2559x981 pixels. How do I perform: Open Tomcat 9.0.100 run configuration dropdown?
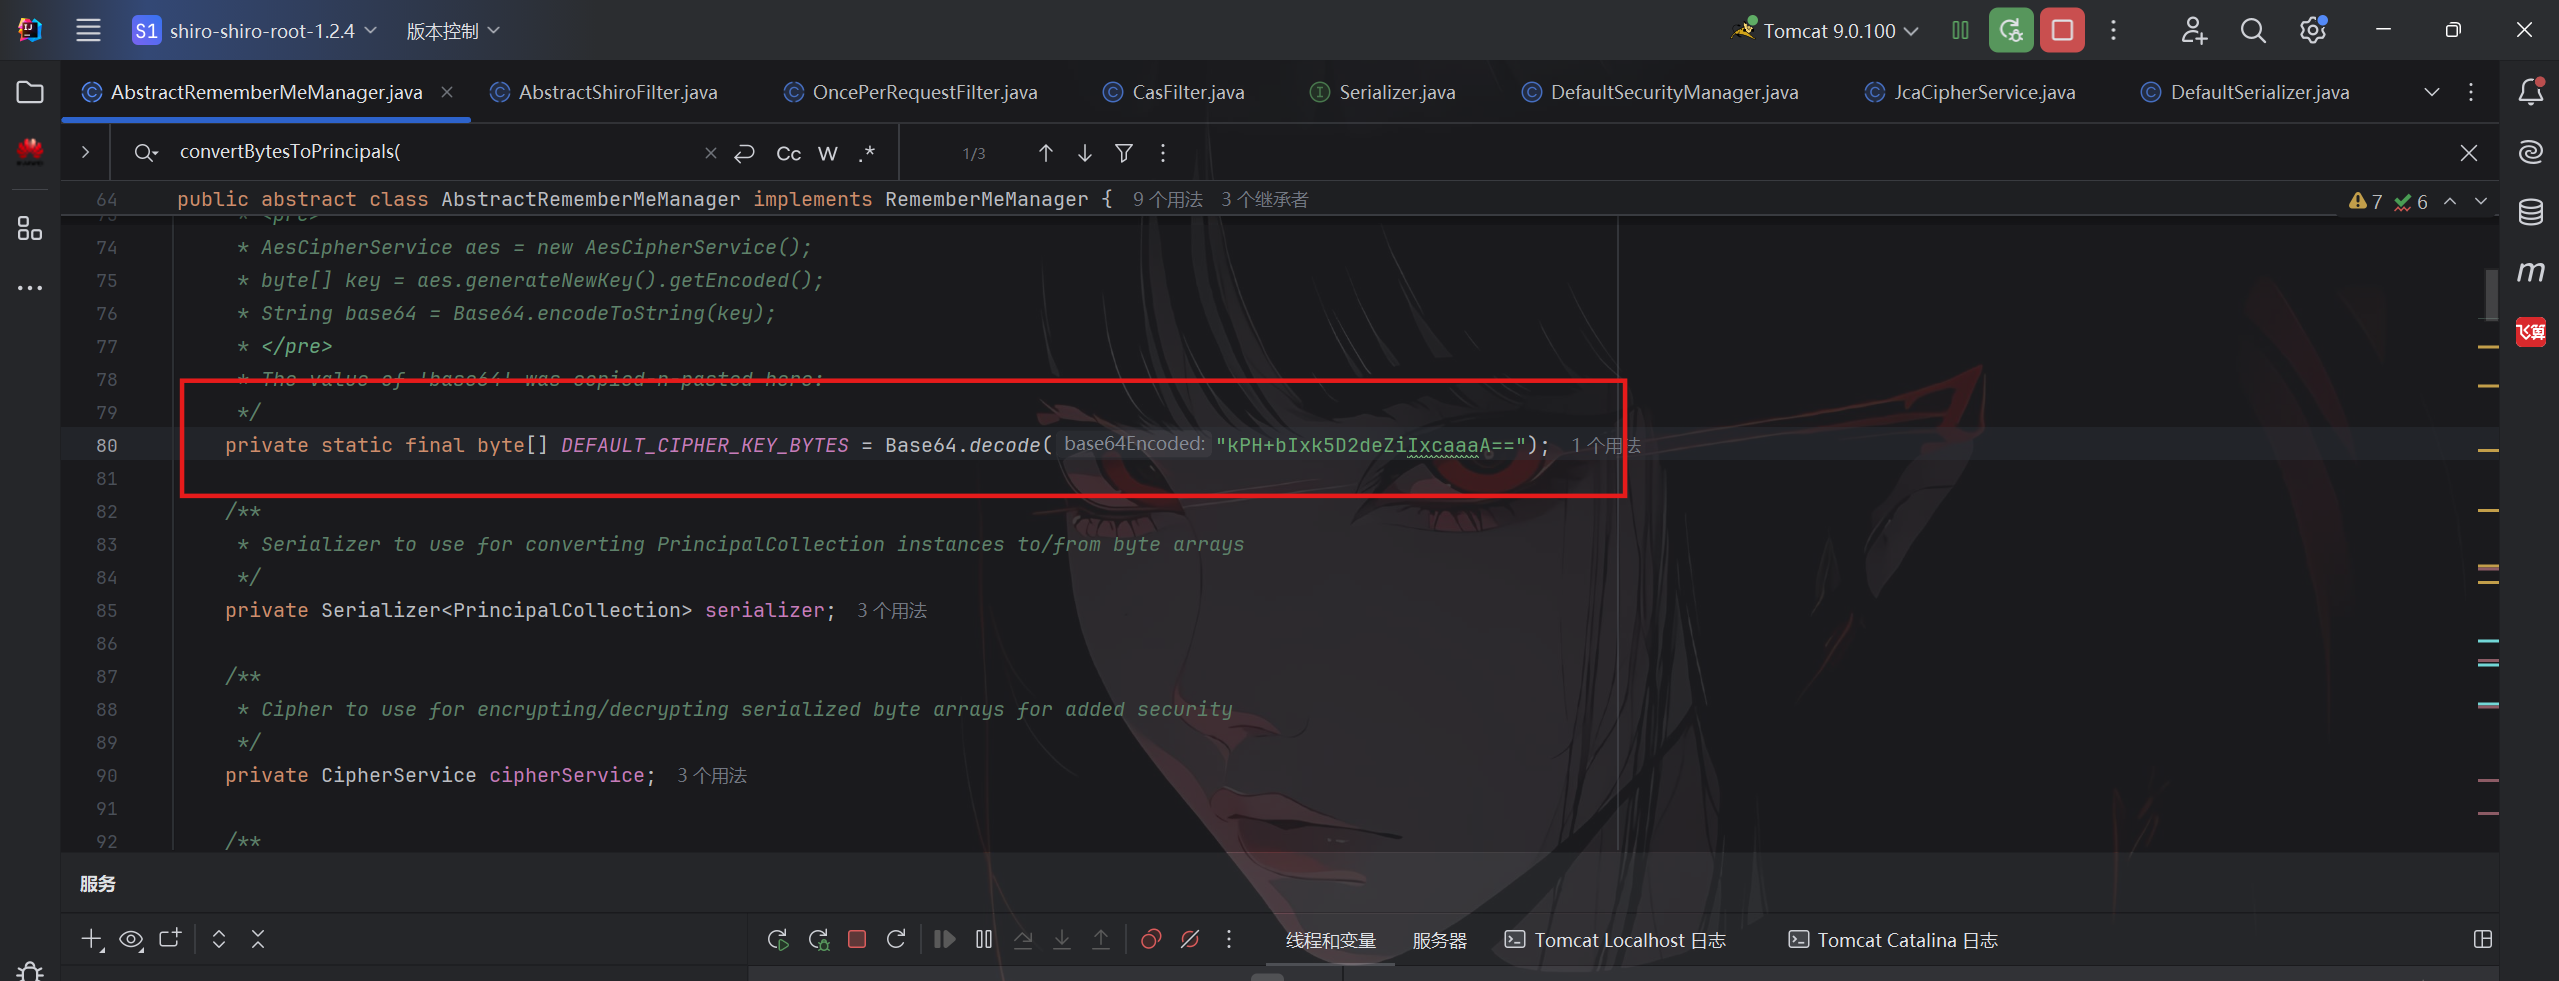[x=1828, y=31]
